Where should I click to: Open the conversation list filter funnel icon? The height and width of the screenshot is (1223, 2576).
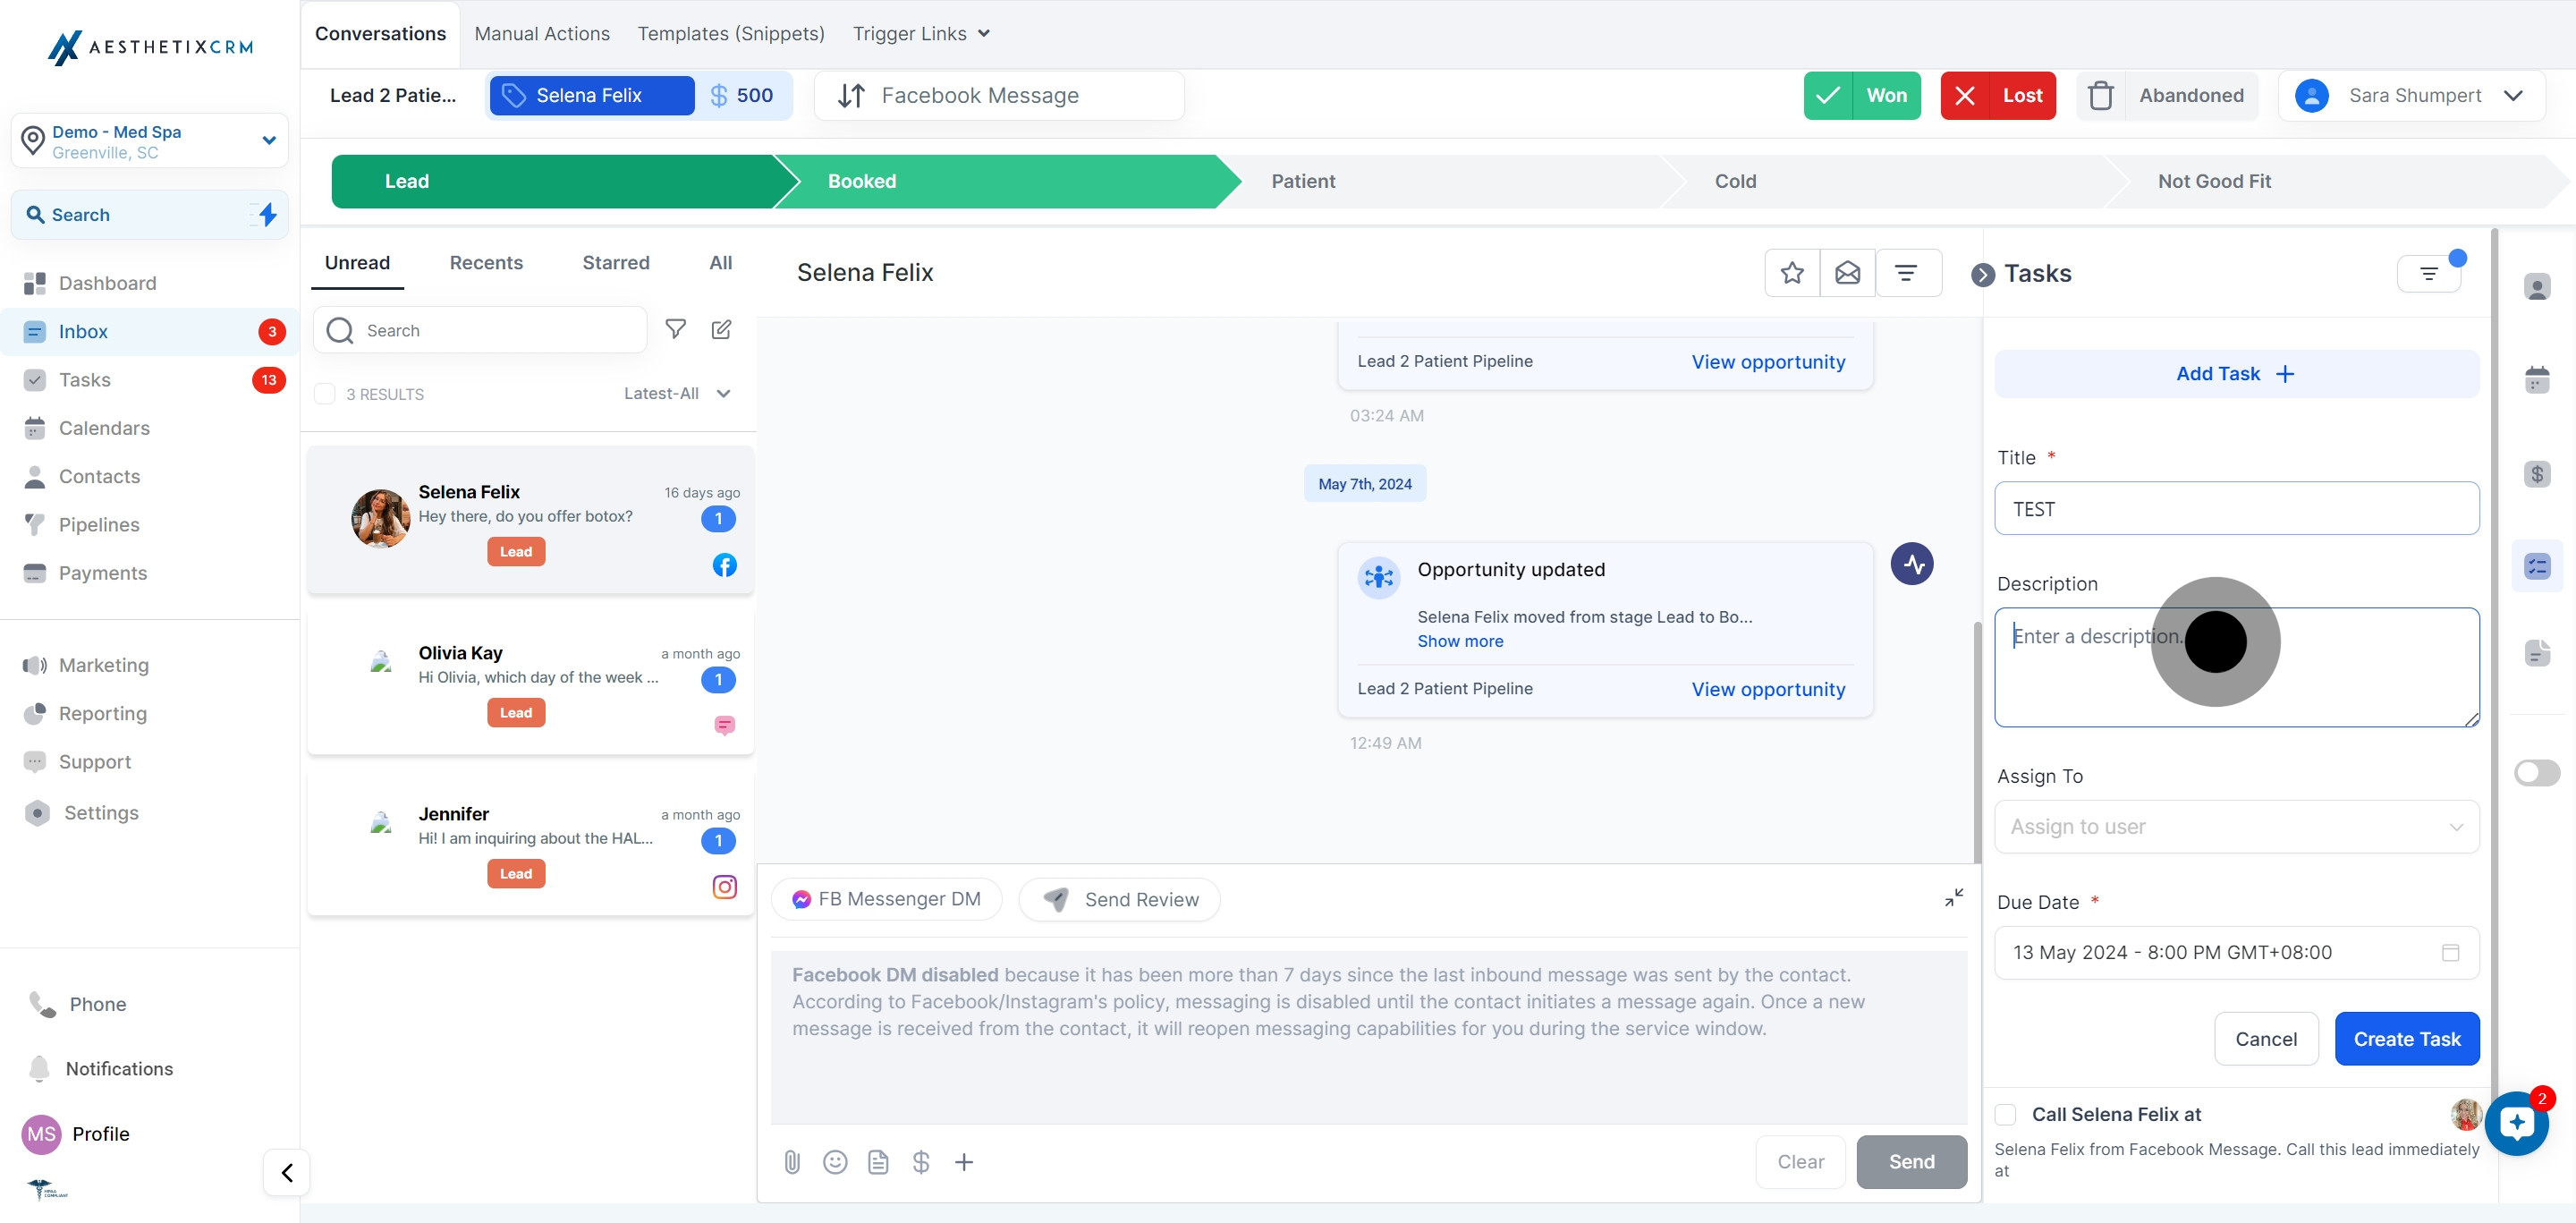click(x=676, y=329)
